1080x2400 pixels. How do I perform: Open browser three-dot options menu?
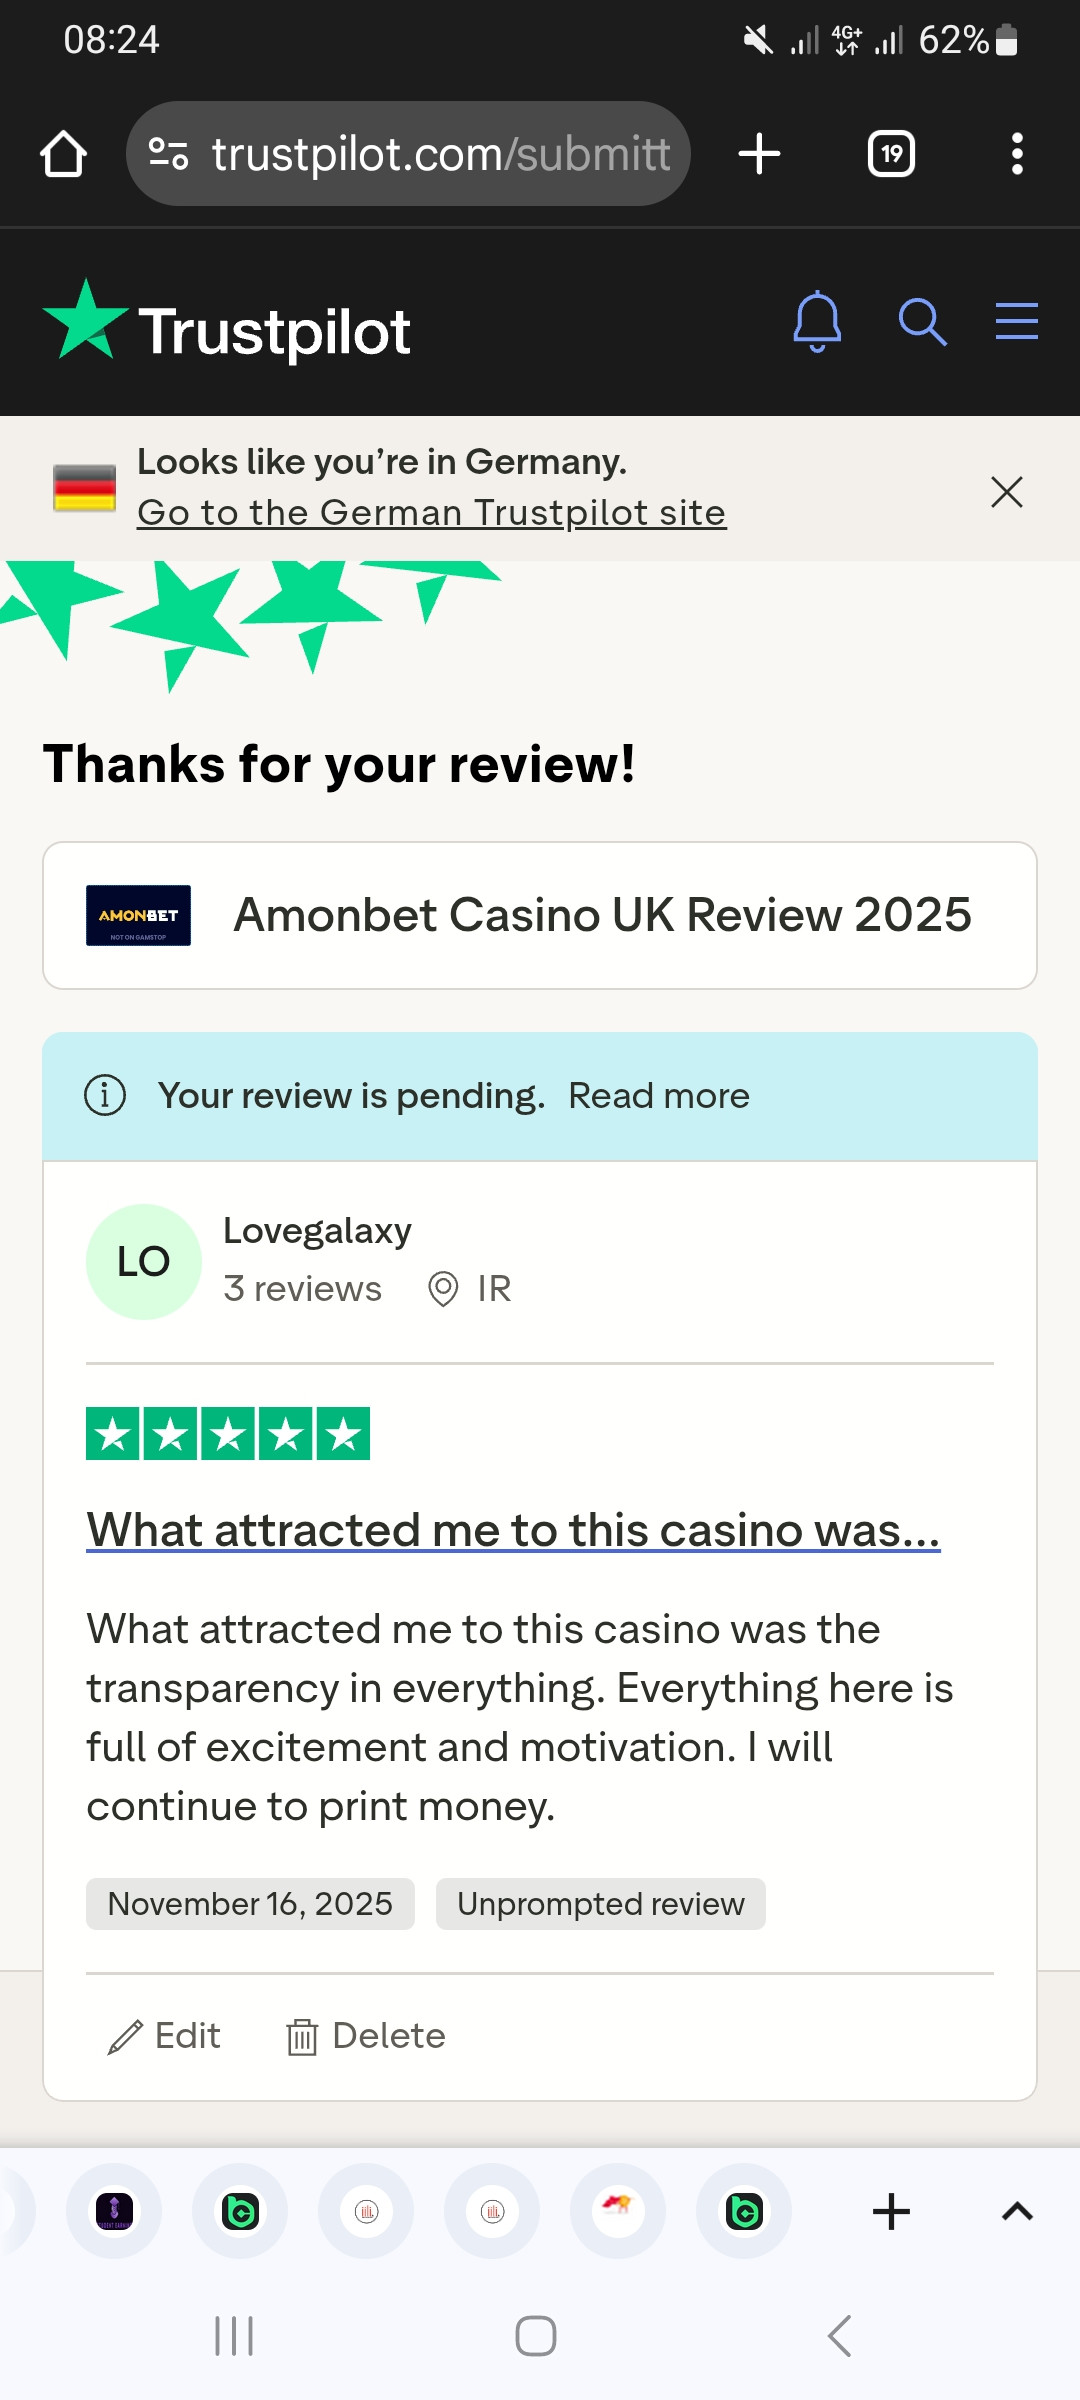coord(1017,154)
